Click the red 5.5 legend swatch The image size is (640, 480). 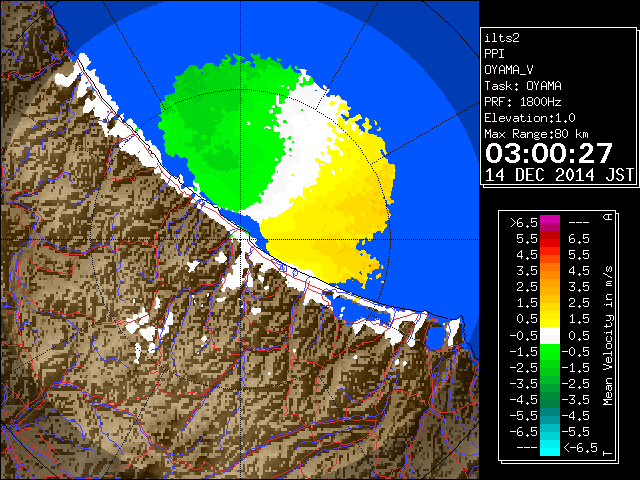[x=550, y=239]
